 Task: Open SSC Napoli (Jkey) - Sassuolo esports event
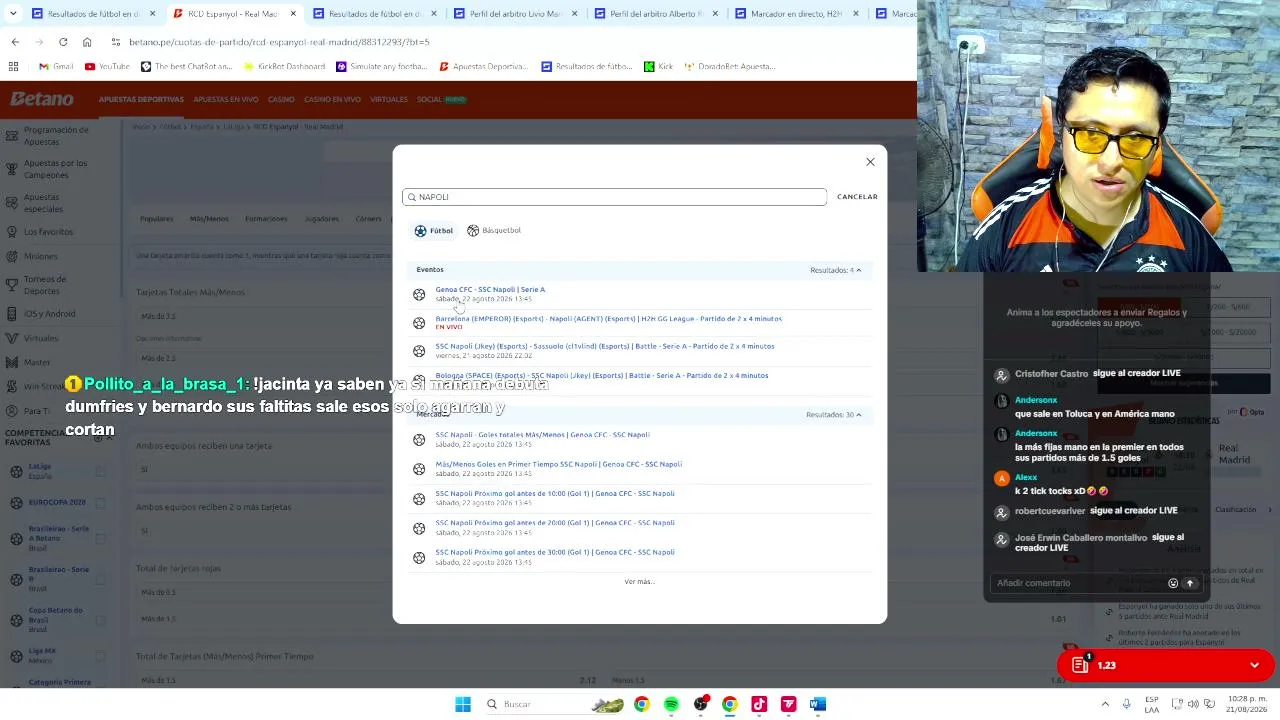(604, 346)
